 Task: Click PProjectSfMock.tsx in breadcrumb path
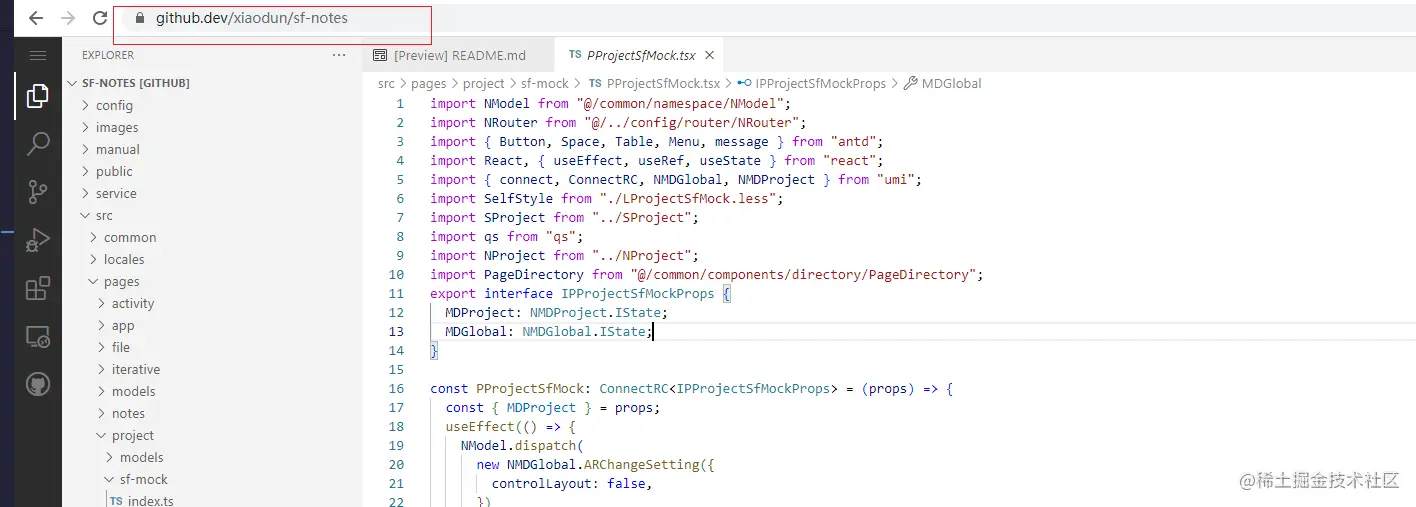[663, 84]
